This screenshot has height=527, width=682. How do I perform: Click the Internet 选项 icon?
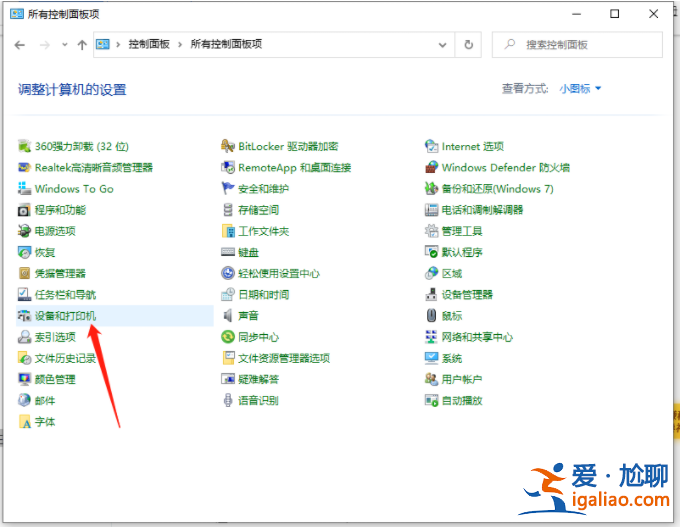[x=431, y=146]
